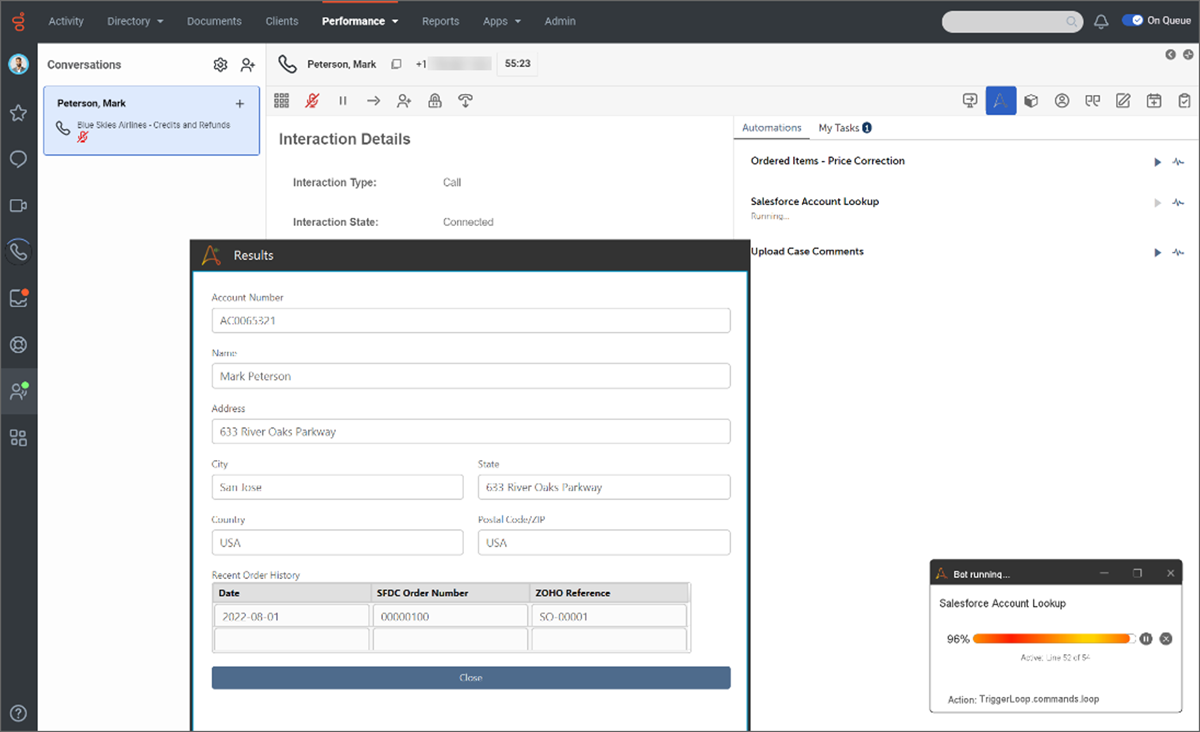Screen dimensions: 1200x732
Task: Open the wrap-up clipboard icon
Action: (x=1184, y=100)
